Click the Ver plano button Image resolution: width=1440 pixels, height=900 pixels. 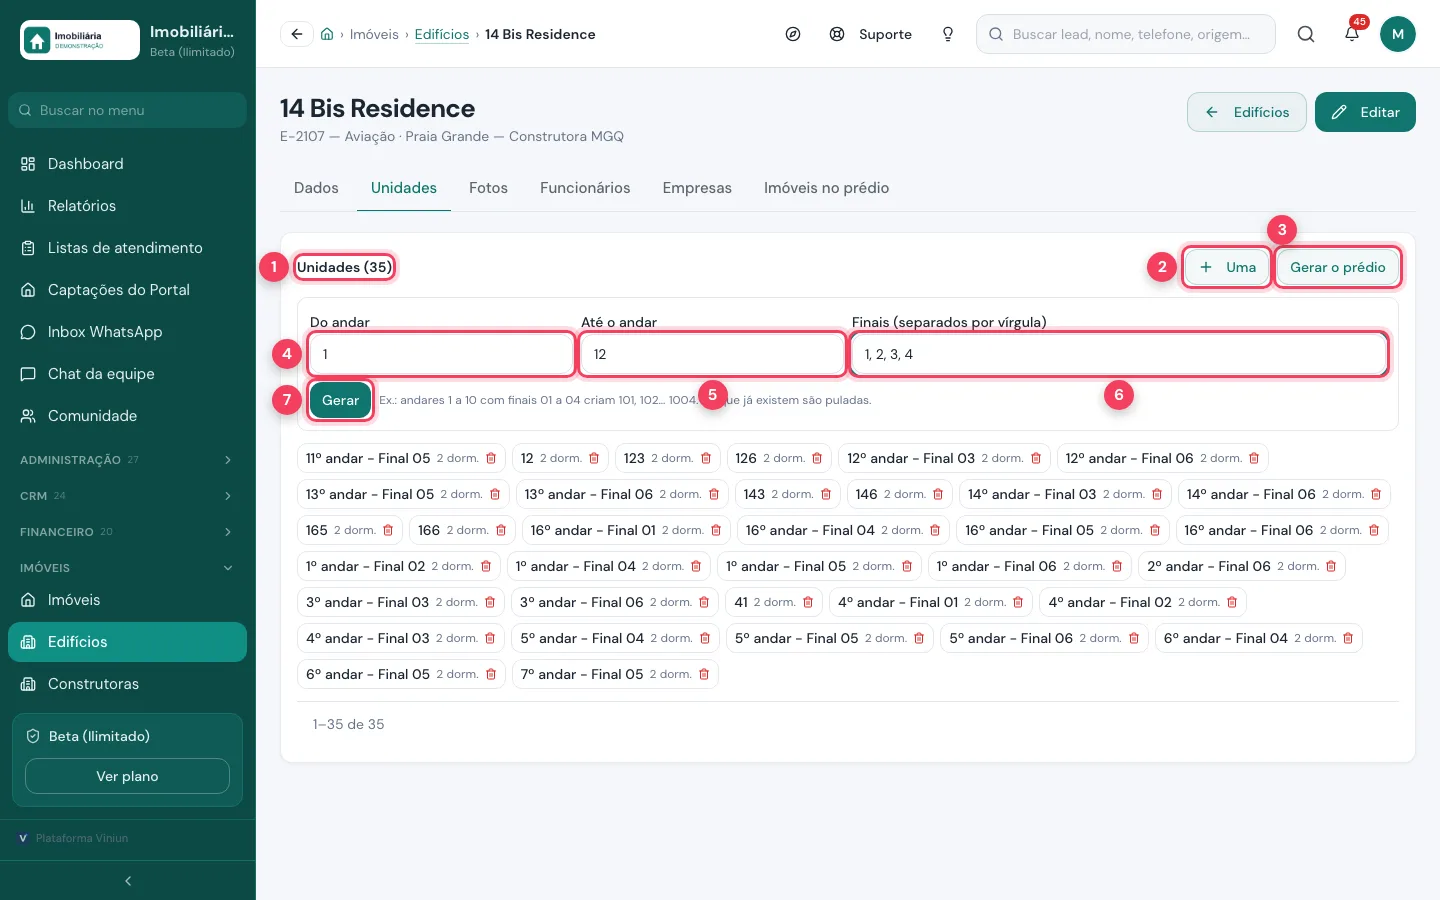coord(127,776)
